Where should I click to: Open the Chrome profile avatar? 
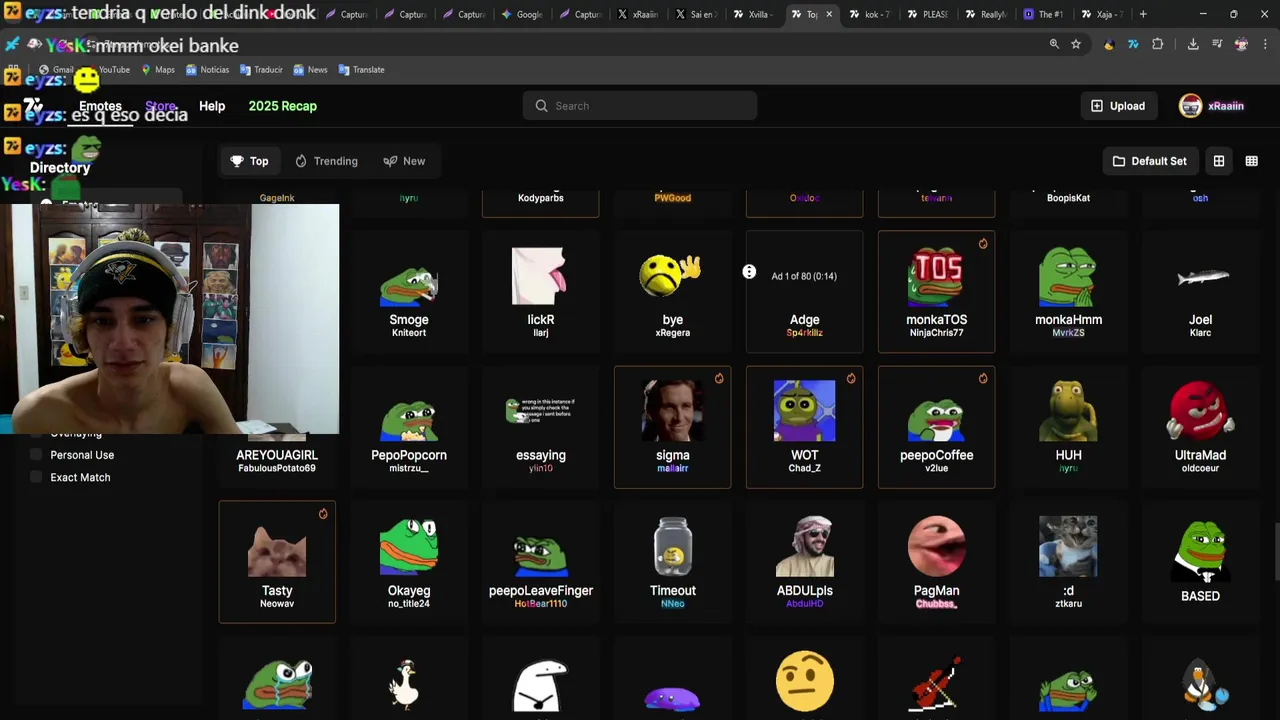pos(1241,44)
